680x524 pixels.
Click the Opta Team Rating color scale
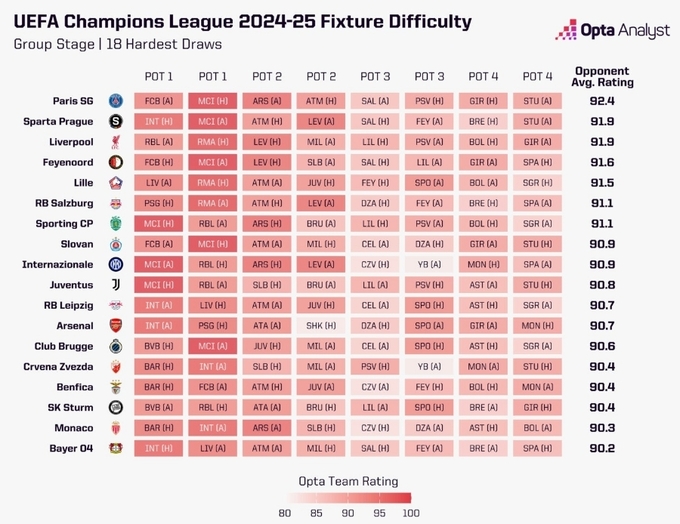pos(347,497)
